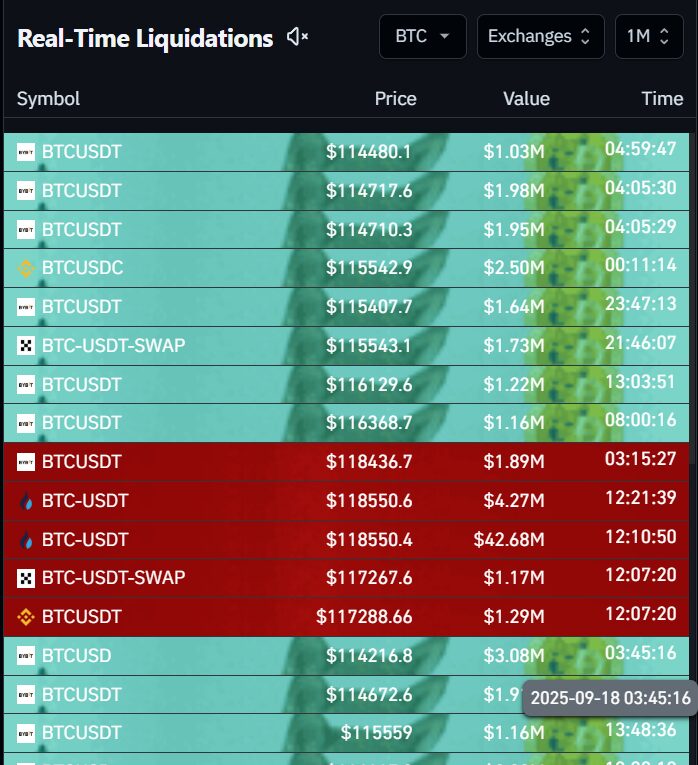Toggle the liquidation sound mute icon
The image size is (698, 765).
[x=297, y=37]
